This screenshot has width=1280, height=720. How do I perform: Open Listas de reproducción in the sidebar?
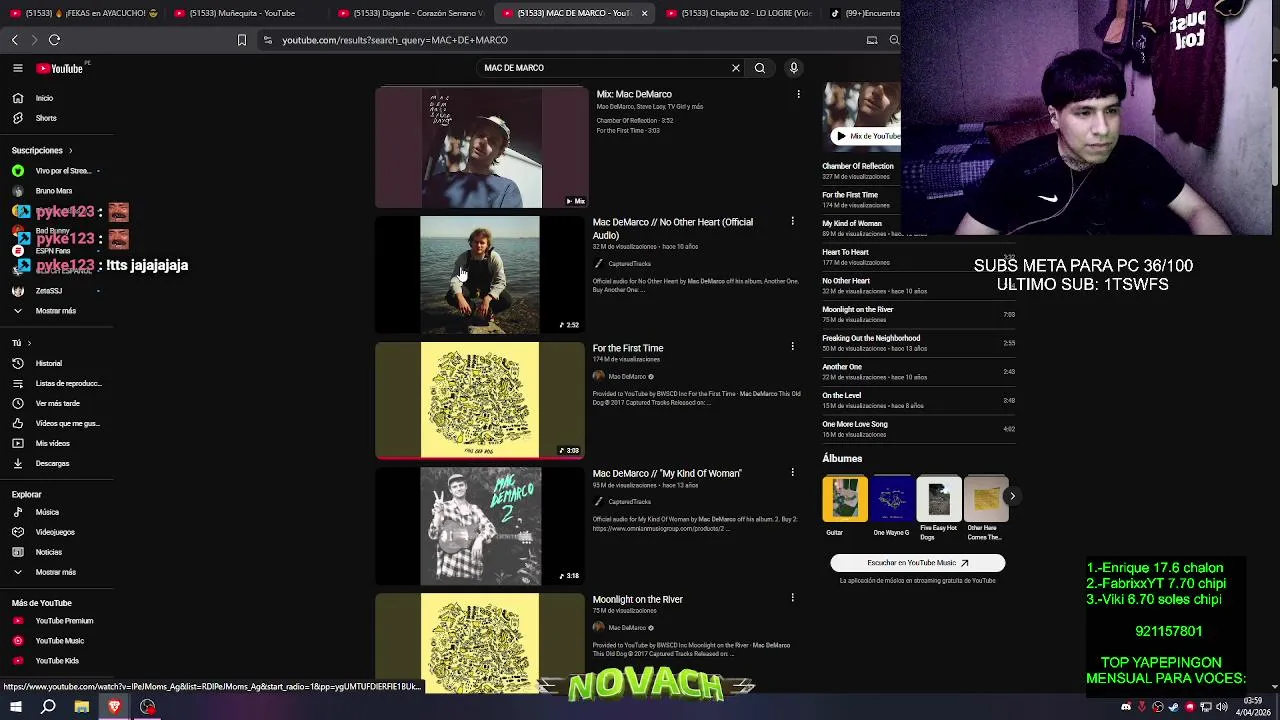57,383
